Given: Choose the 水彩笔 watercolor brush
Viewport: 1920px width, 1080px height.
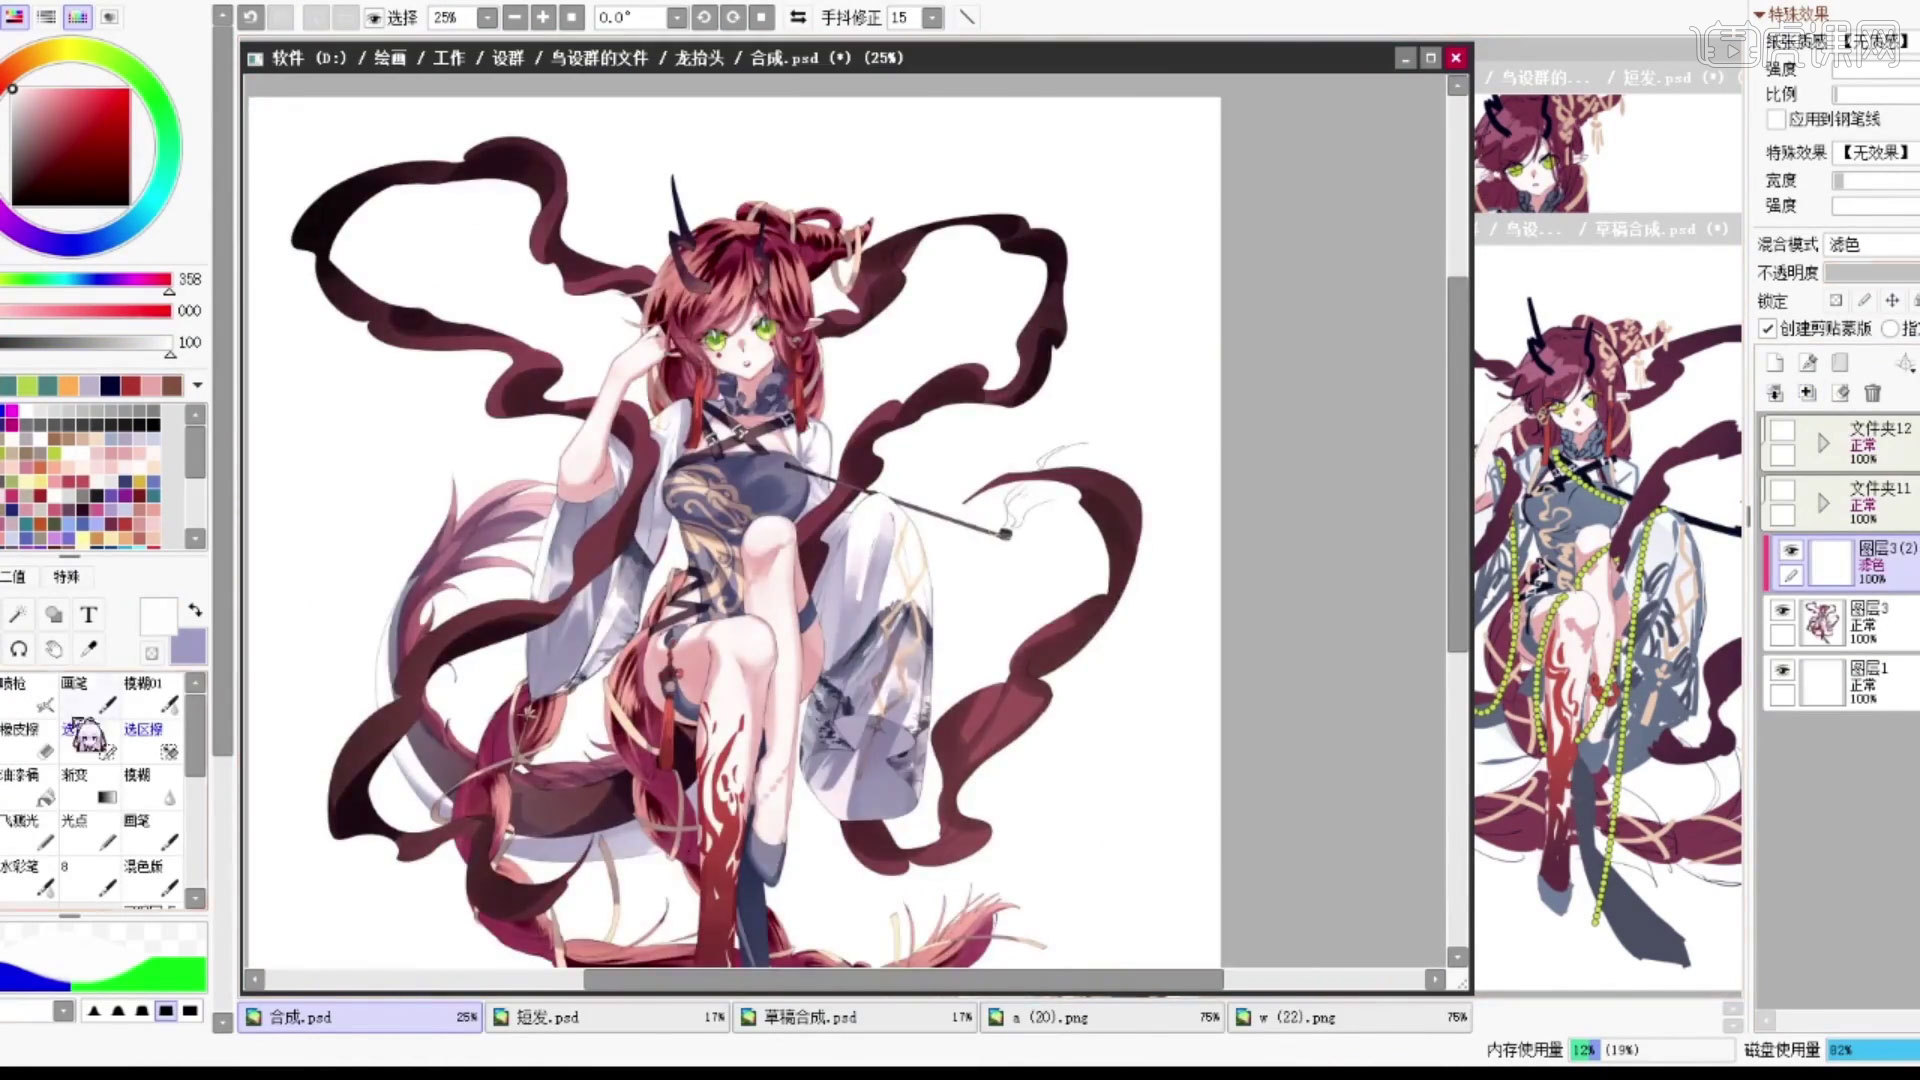Looking at the screenshot, I should tap(28, 877).
